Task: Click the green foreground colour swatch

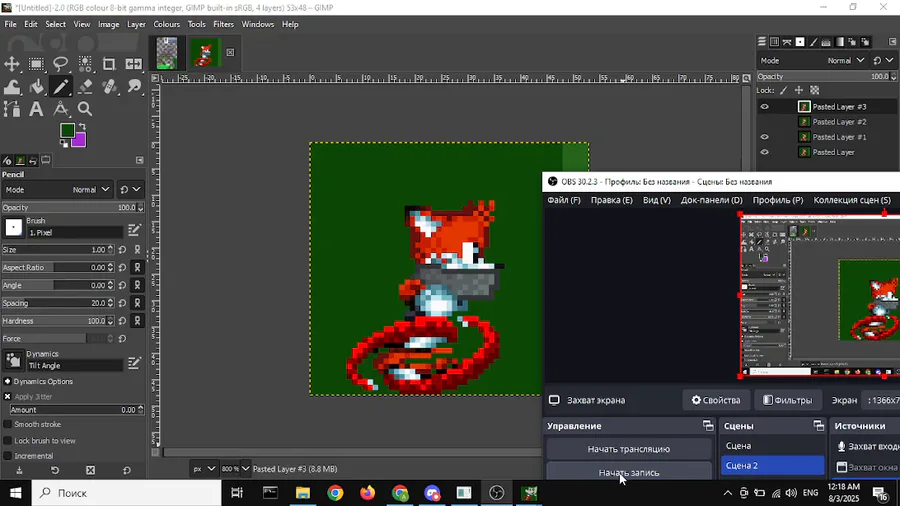Action: (67, 130)
